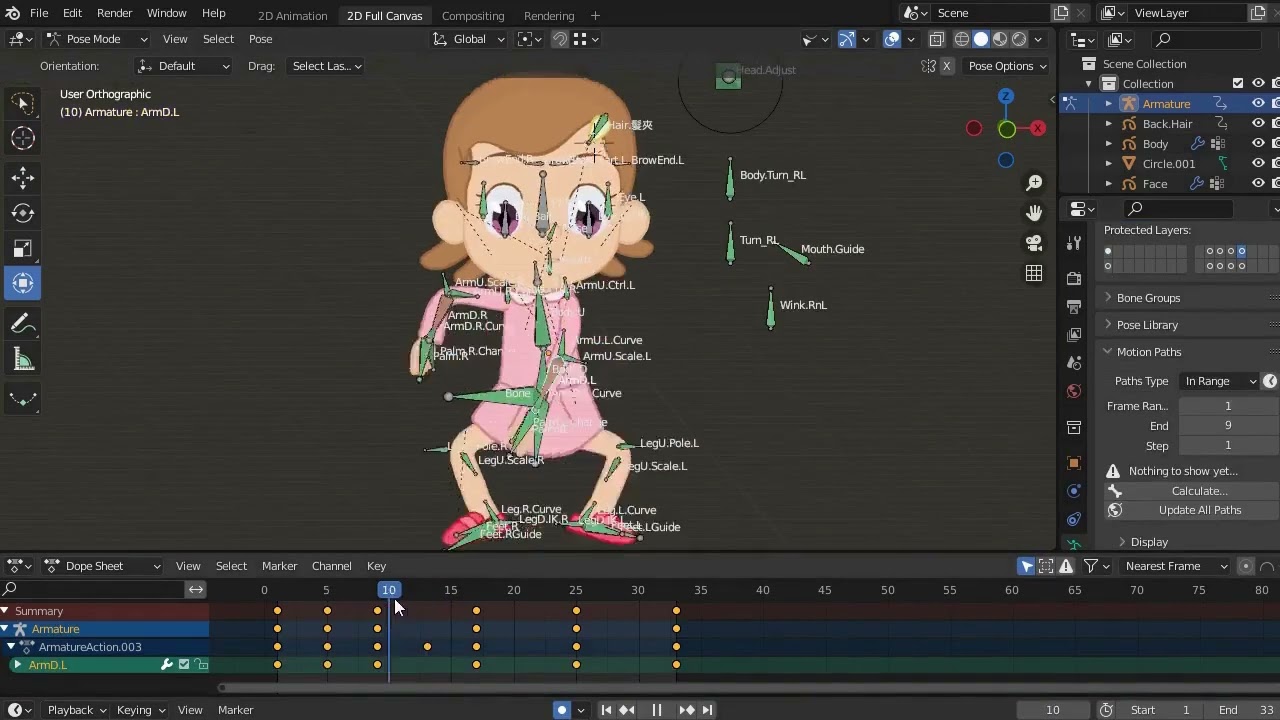Toggle viewport gizmos button
Image resolution: width=1280 pixels, height=720 pixels.
pyautogui.click(x=847, y=39)
